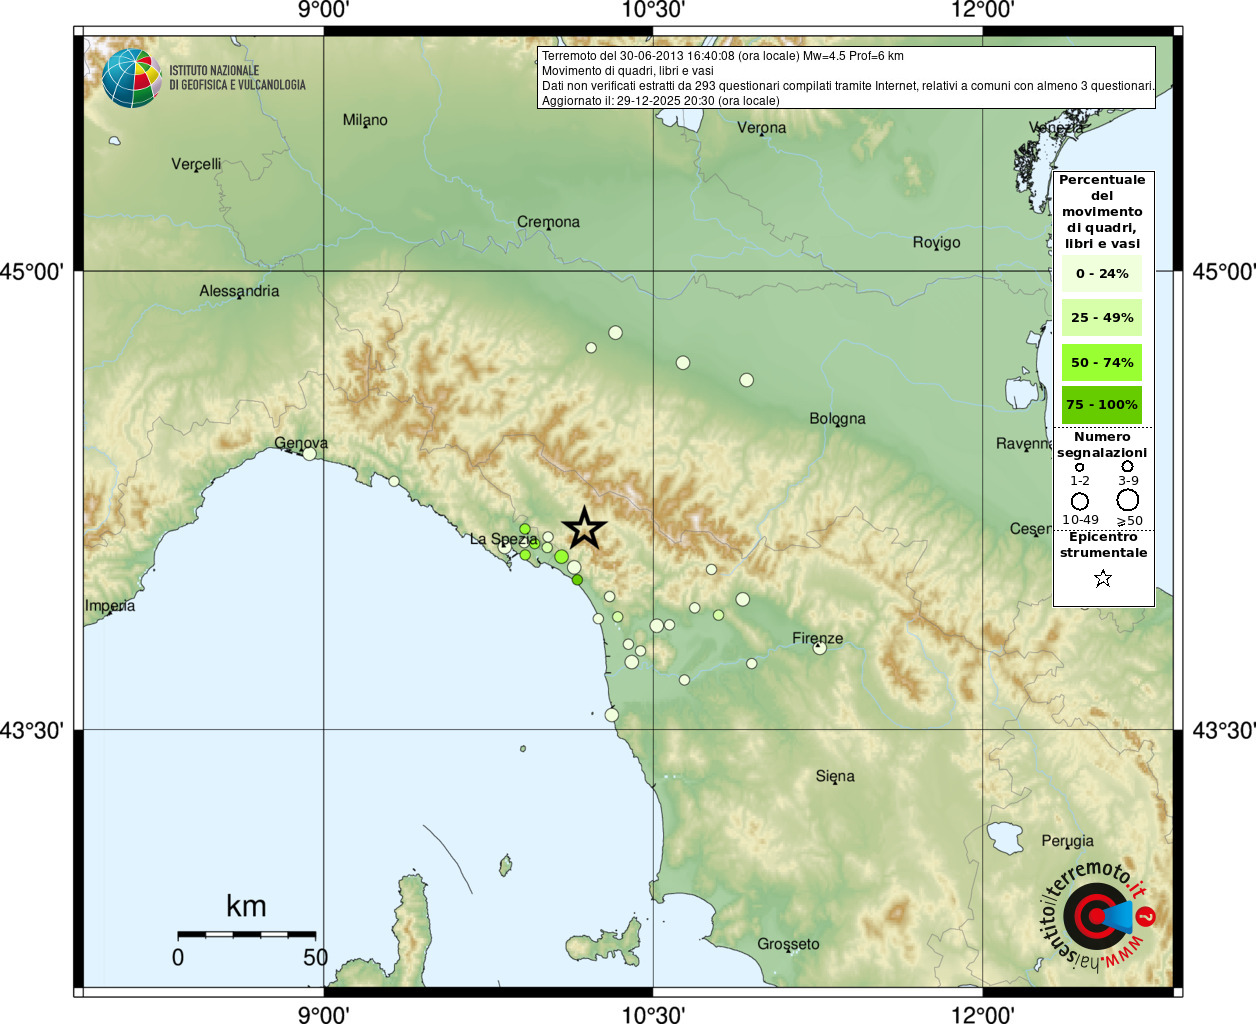Click the 50 - 74% legend swatch

pyautogui.click(x=1102, y=362)
